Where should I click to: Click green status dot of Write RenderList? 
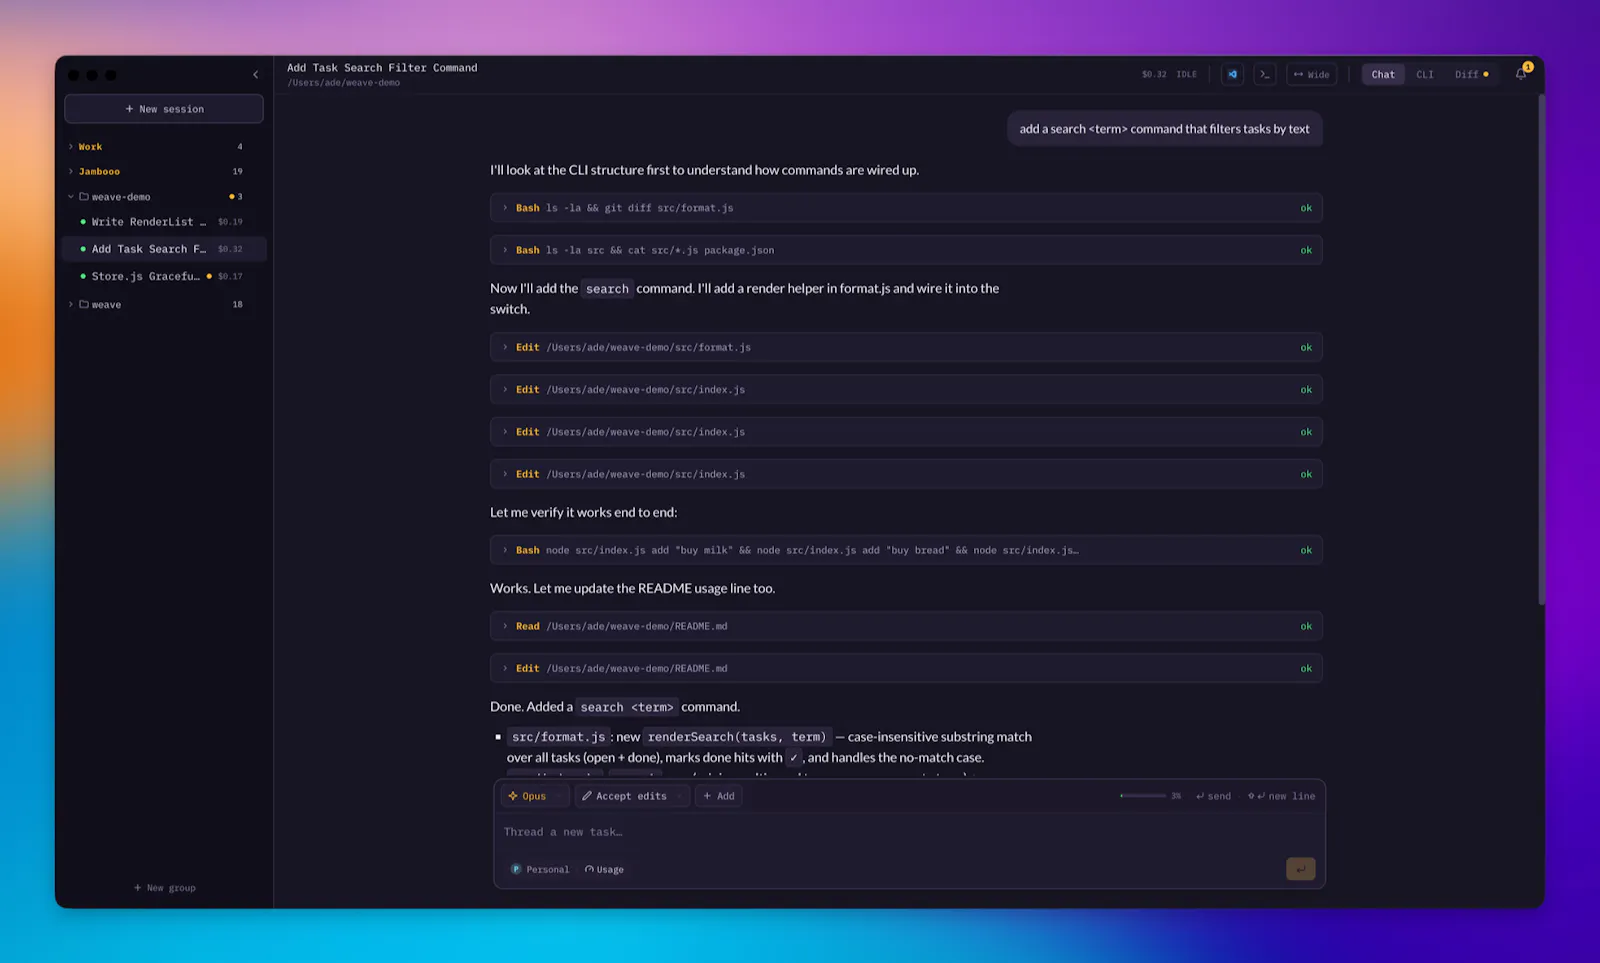[x=83, y=222]
